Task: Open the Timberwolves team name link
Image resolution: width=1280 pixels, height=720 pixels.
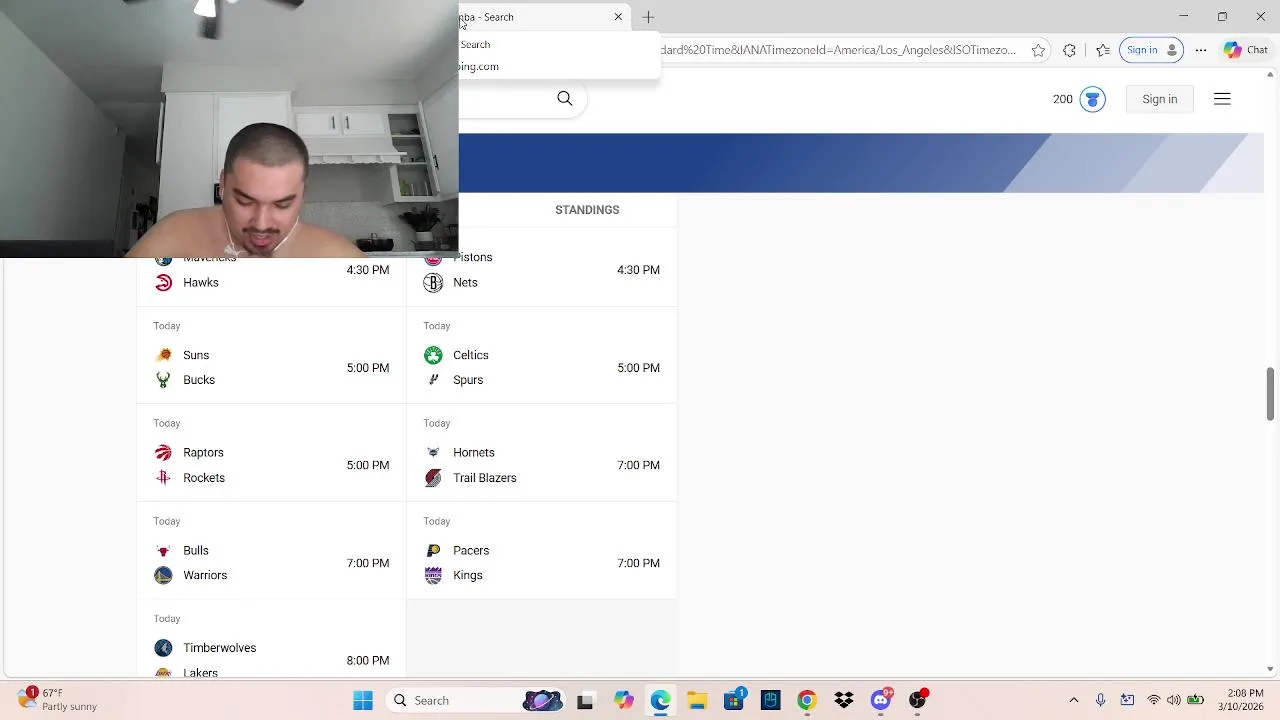Action: (x=219, y=648)
